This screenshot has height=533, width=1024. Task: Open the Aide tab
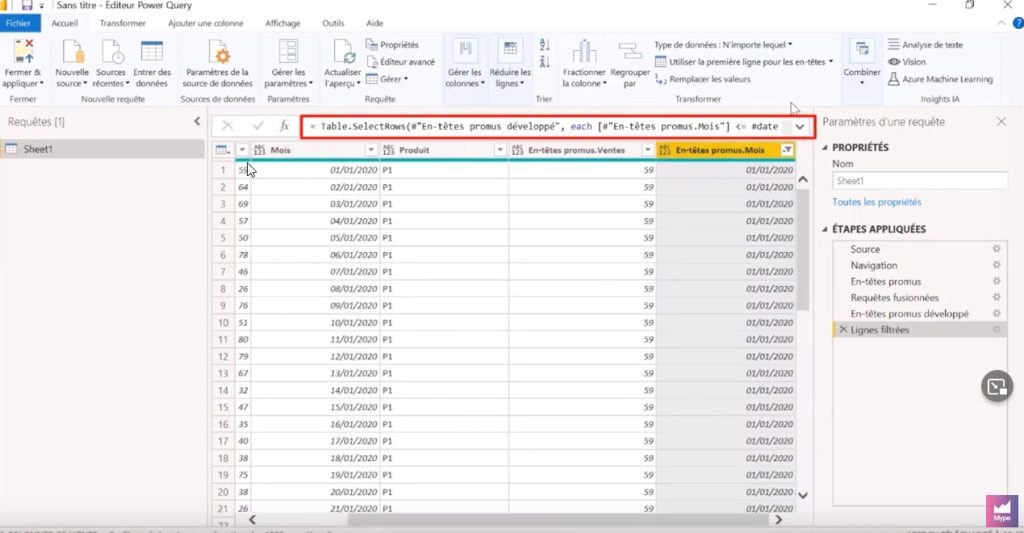(375, 23)
